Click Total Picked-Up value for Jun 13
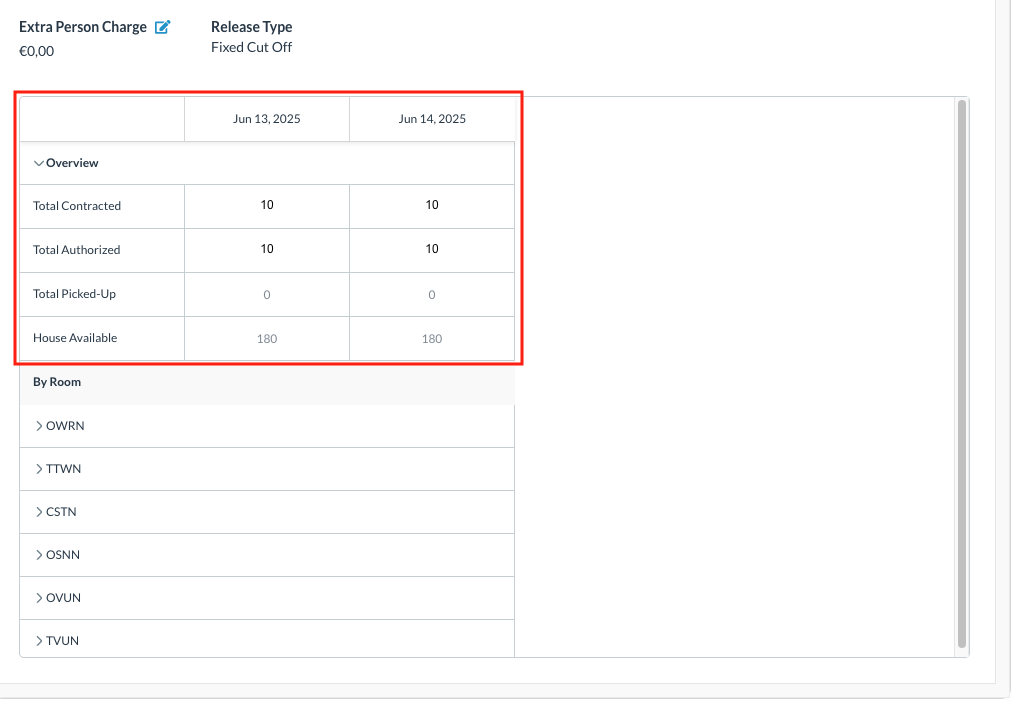The height and width of the screenshot is (705, 1017). [267, 295]
